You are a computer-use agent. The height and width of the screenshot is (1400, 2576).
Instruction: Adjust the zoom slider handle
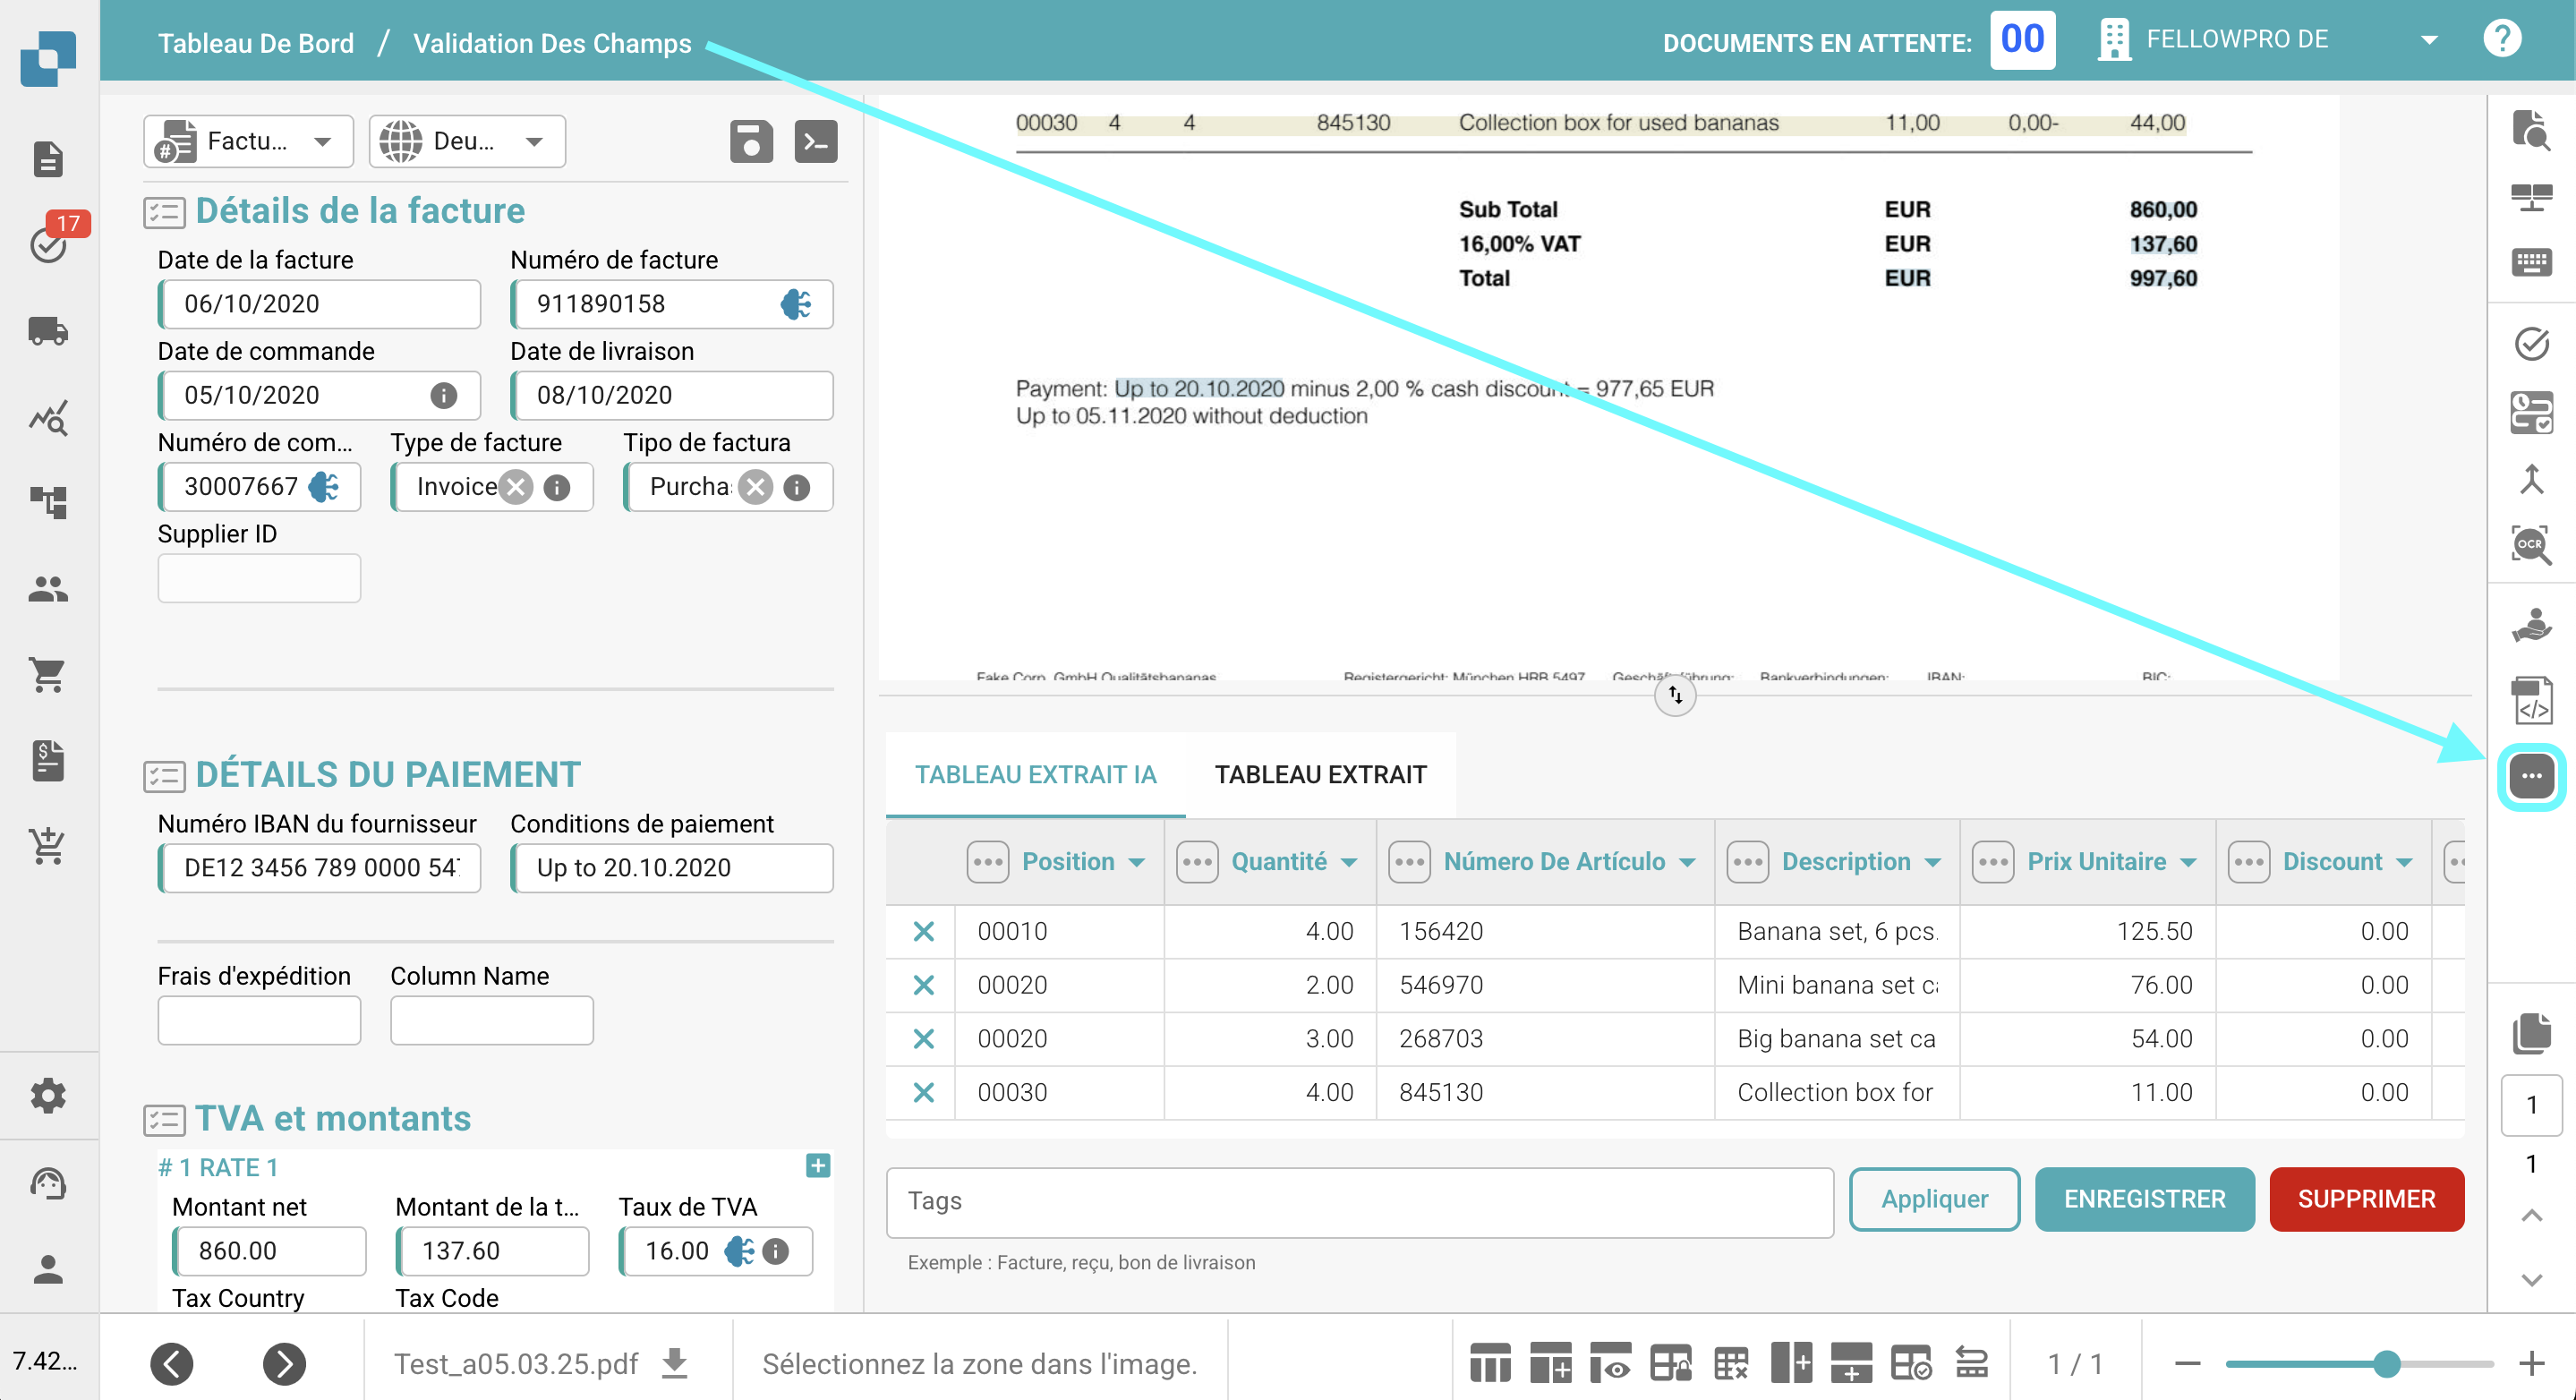(x=2386, y=1363)
